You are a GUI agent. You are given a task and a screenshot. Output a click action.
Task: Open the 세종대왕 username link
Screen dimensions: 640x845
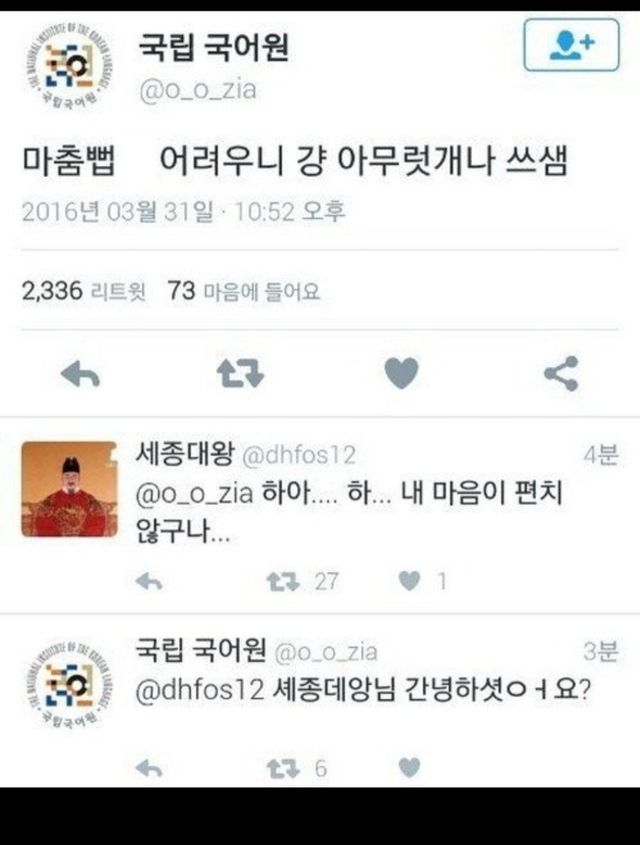point(185,455)
